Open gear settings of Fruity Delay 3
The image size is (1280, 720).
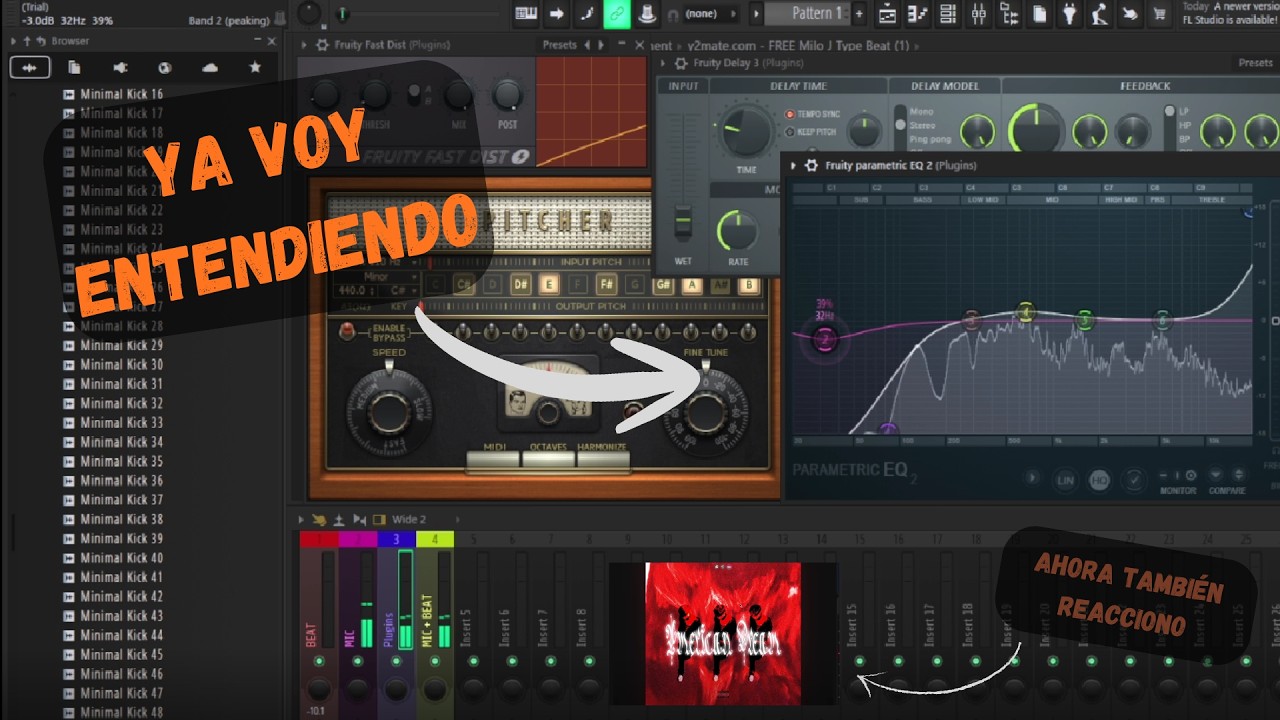[x=679, y=63]
